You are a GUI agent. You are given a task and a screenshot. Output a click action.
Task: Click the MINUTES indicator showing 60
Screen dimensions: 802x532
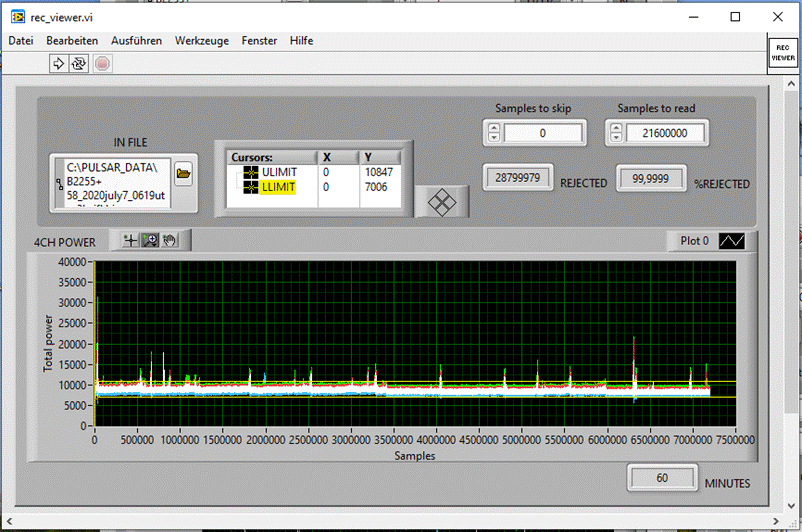coord(662,478)
